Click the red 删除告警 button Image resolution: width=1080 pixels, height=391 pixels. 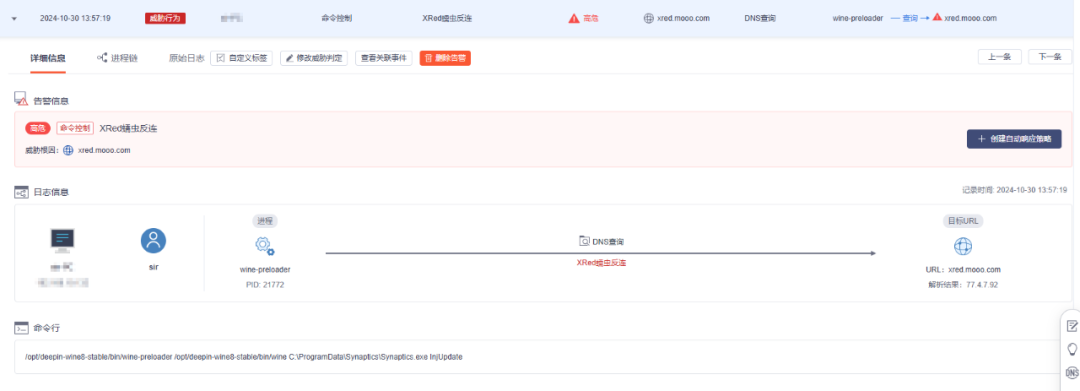445,59
